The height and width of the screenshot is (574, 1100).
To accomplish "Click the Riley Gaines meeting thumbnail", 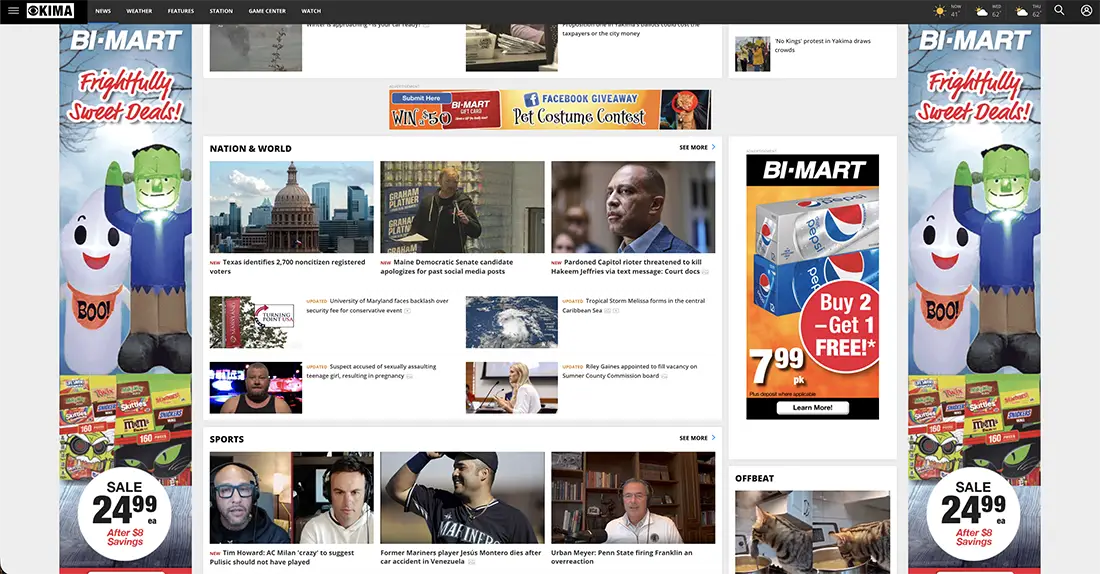I will point(512,387).
